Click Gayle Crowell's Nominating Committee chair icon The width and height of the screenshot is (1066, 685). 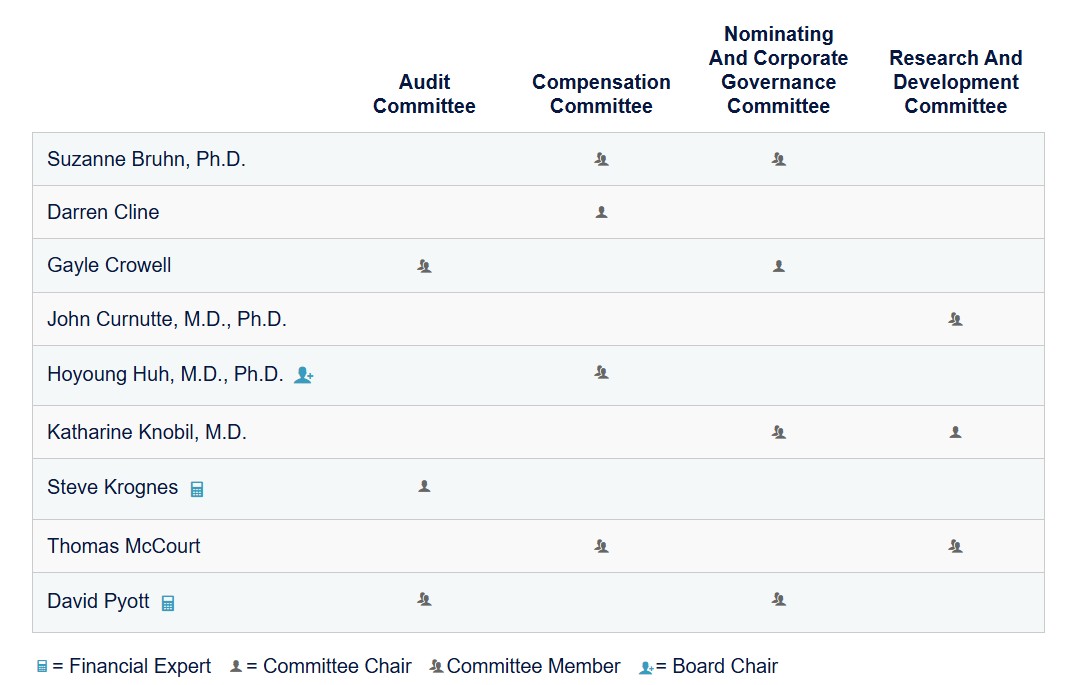779,266
